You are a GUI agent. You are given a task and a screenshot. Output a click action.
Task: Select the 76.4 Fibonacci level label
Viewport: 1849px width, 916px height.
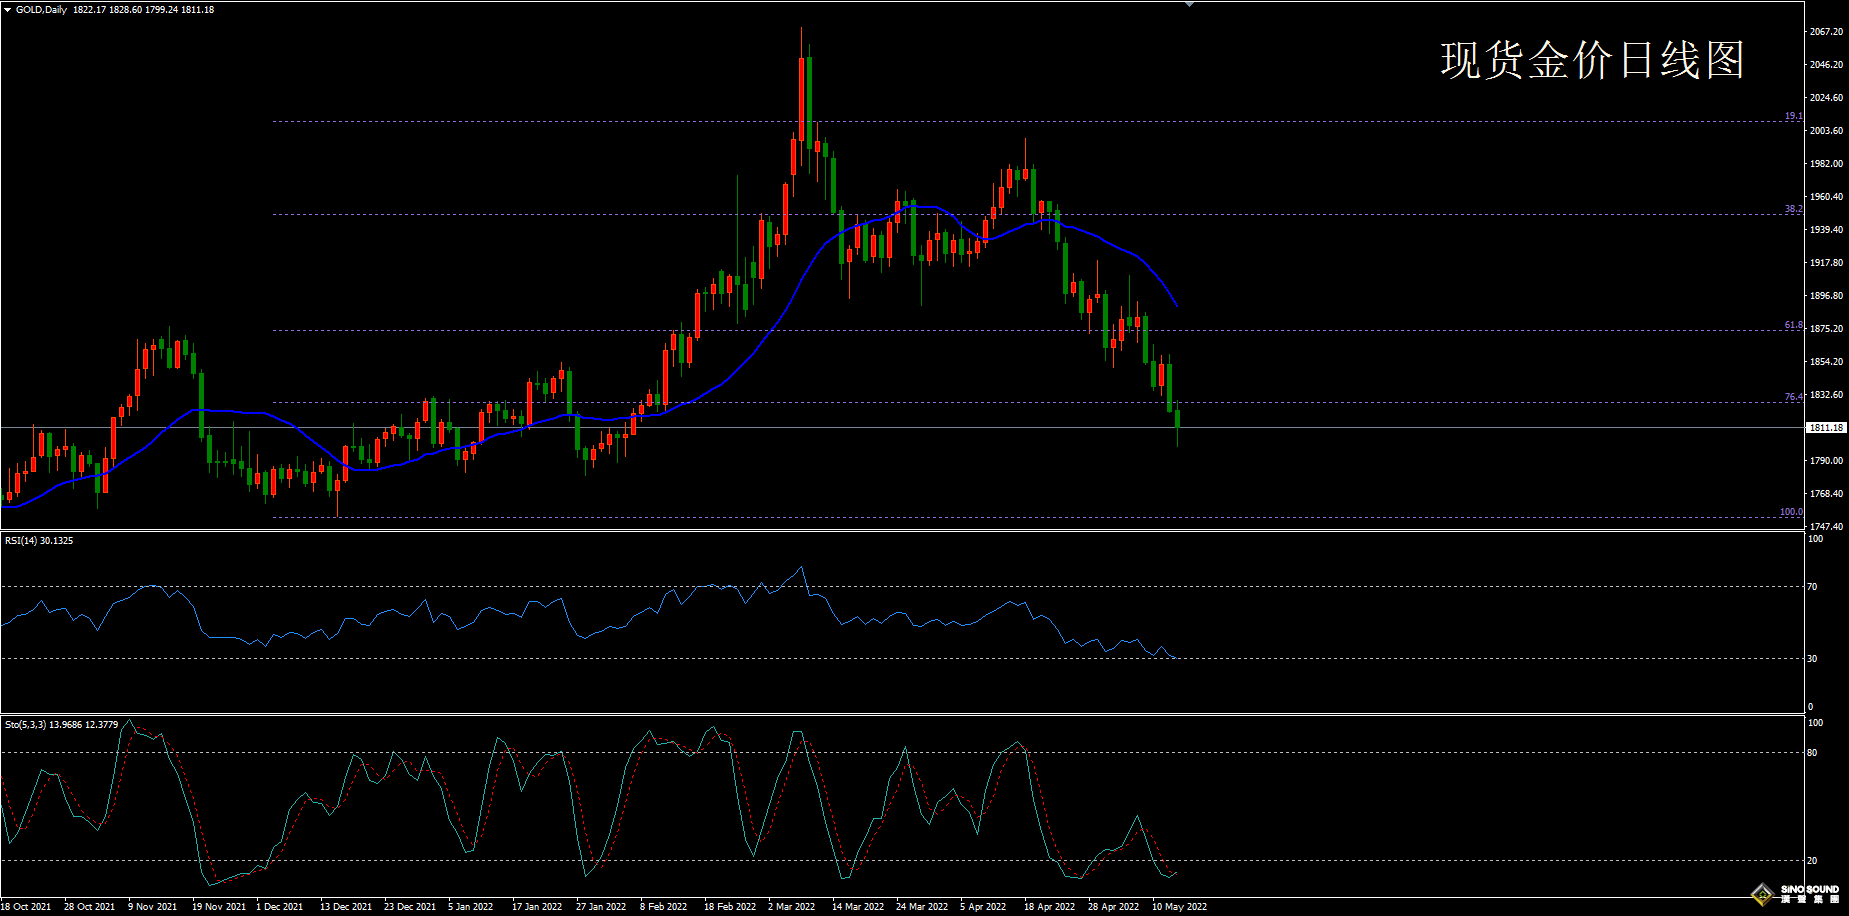coord(1793,397)
